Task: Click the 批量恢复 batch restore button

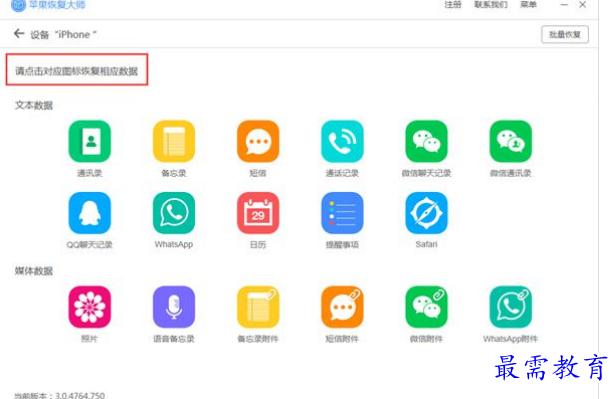Action: [x=565, y=35]
